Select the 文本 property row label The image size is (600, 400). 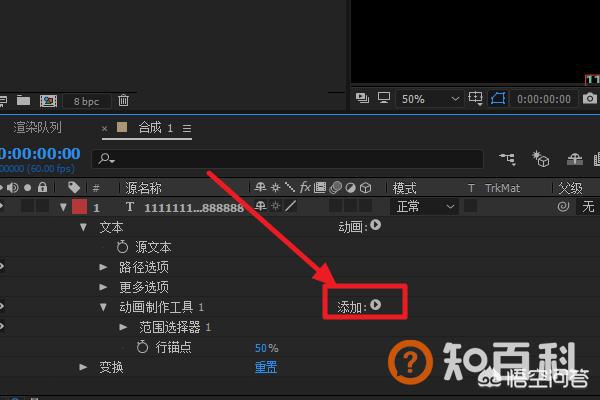[x=111, y=227]
